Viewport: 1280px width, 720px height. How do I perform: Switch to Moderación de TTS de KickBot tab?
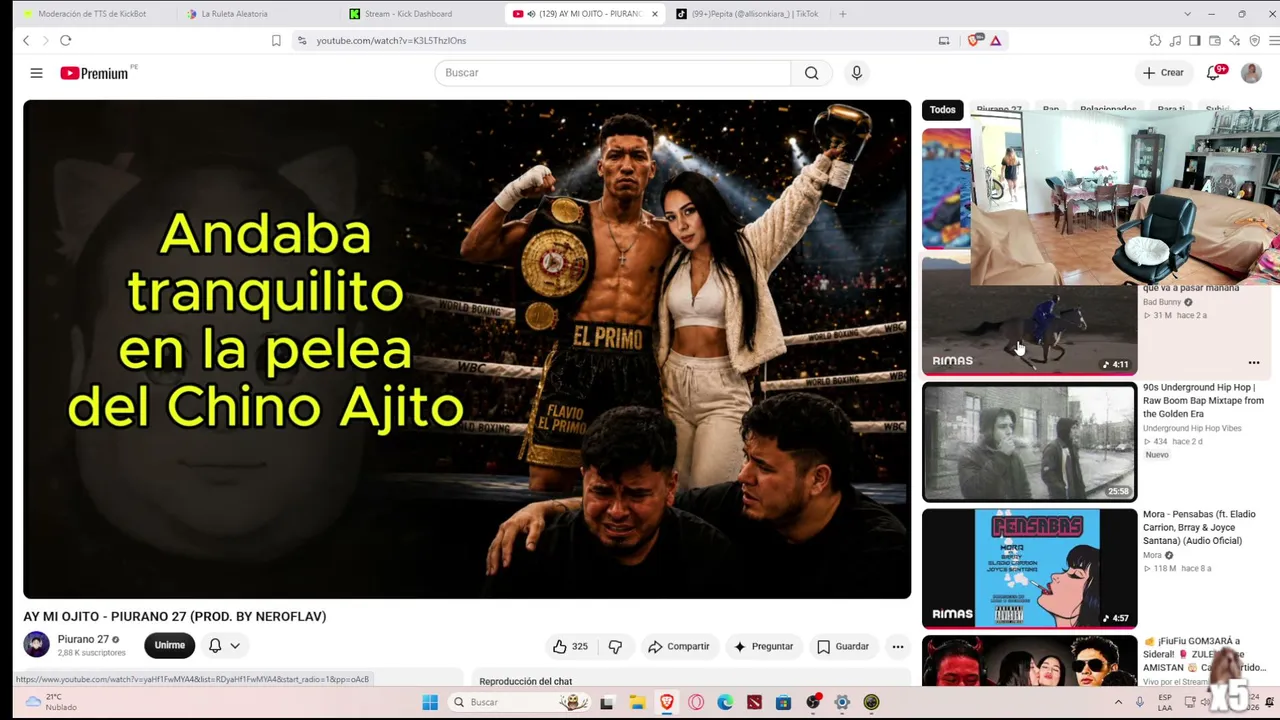90,14
